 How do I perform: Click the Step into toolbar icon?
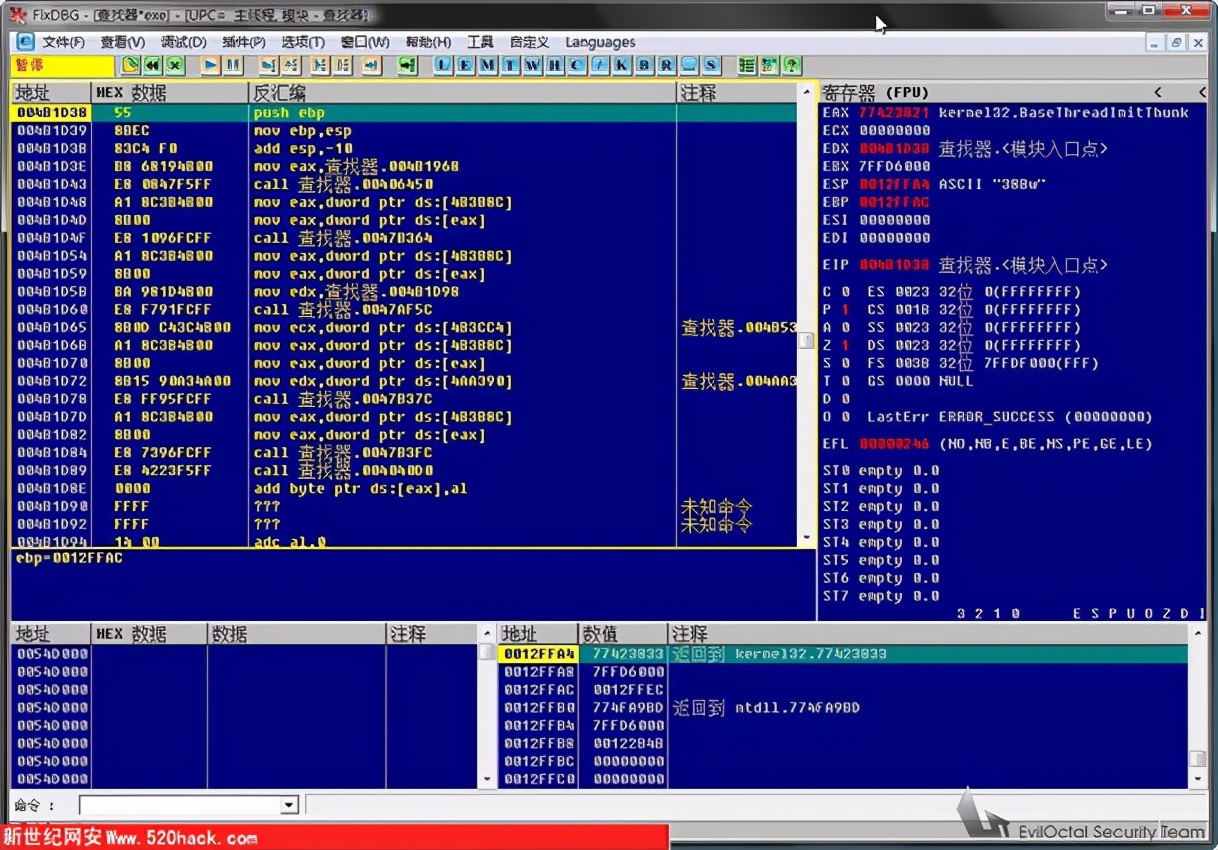pos(267,65)
